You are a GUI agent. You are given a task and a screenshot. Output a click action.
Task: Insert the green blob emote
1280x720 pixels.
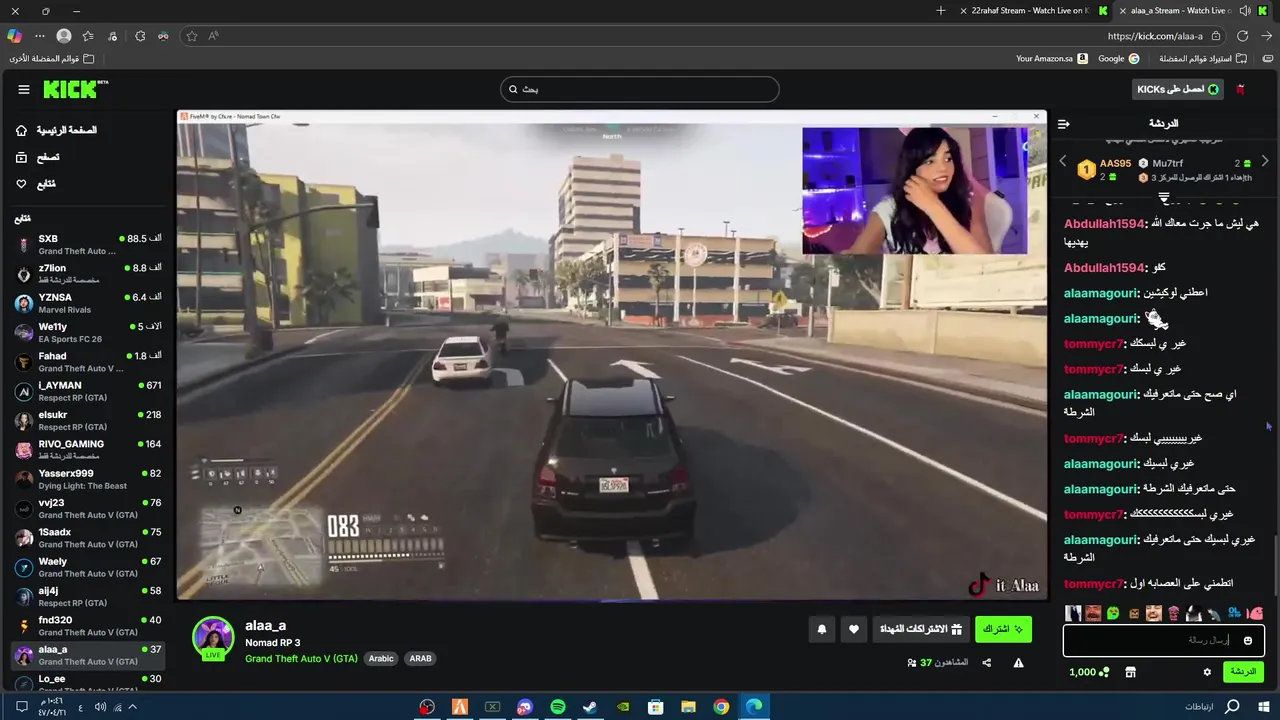tap(1113, 613)
